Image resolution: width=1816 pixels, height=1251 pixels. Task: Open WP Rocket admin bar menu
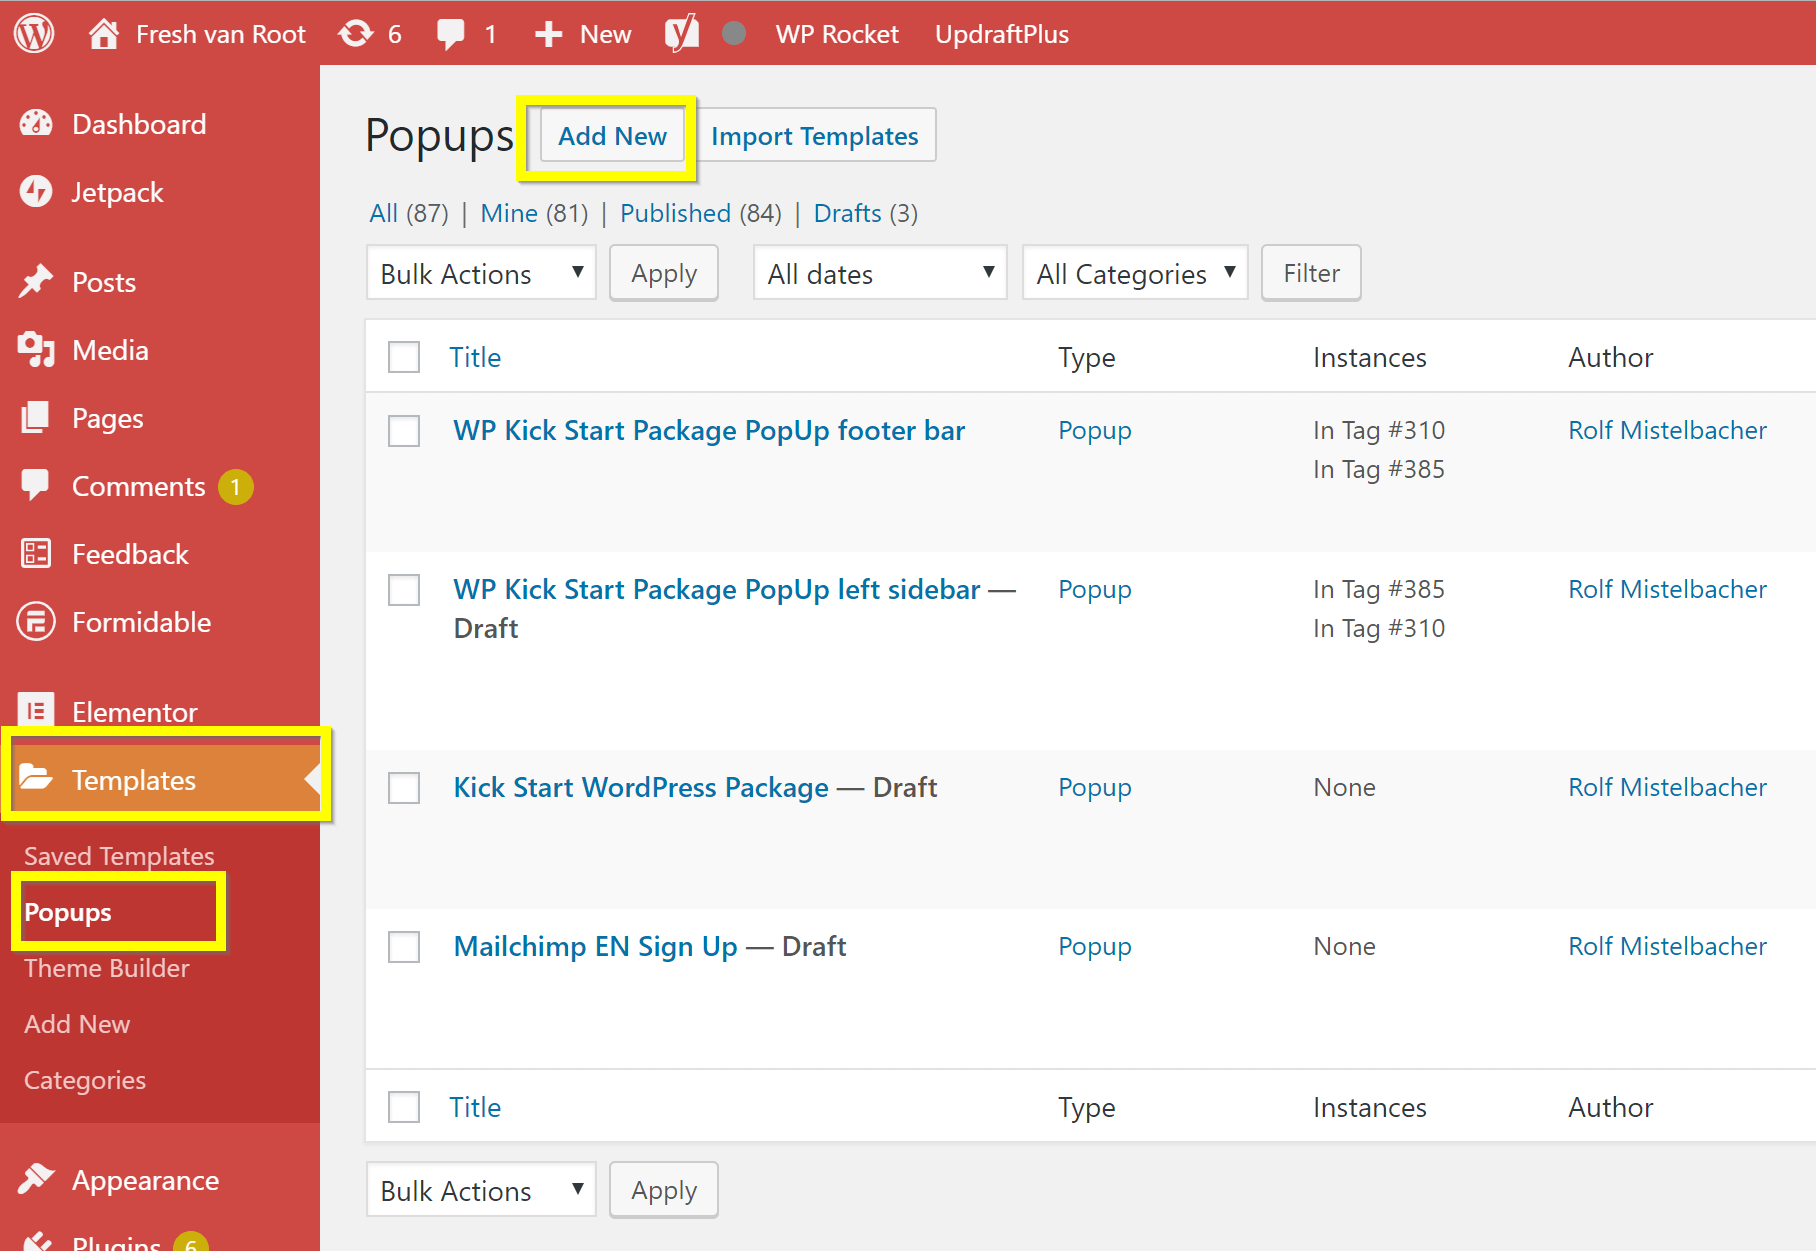[x=837, y=34]
